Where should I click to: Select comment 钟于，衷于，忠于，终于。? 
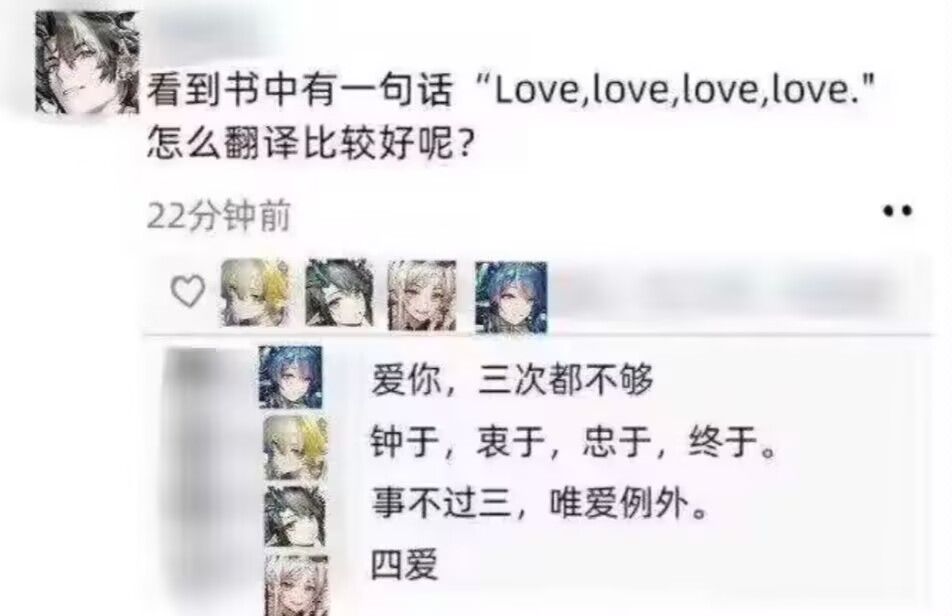coord(574,441)
